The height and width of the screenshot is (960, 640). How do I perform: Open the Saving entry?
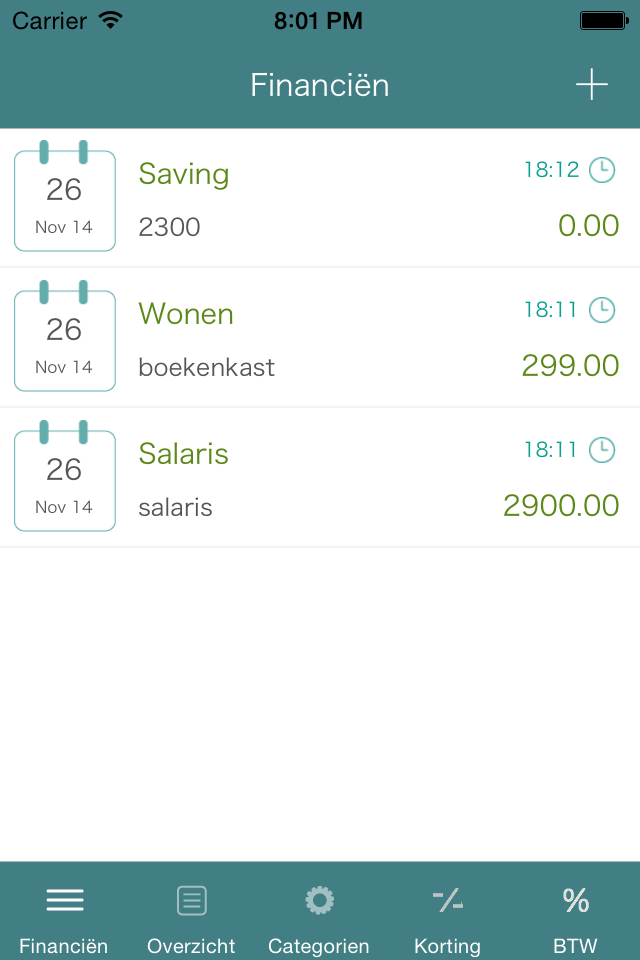320,197
